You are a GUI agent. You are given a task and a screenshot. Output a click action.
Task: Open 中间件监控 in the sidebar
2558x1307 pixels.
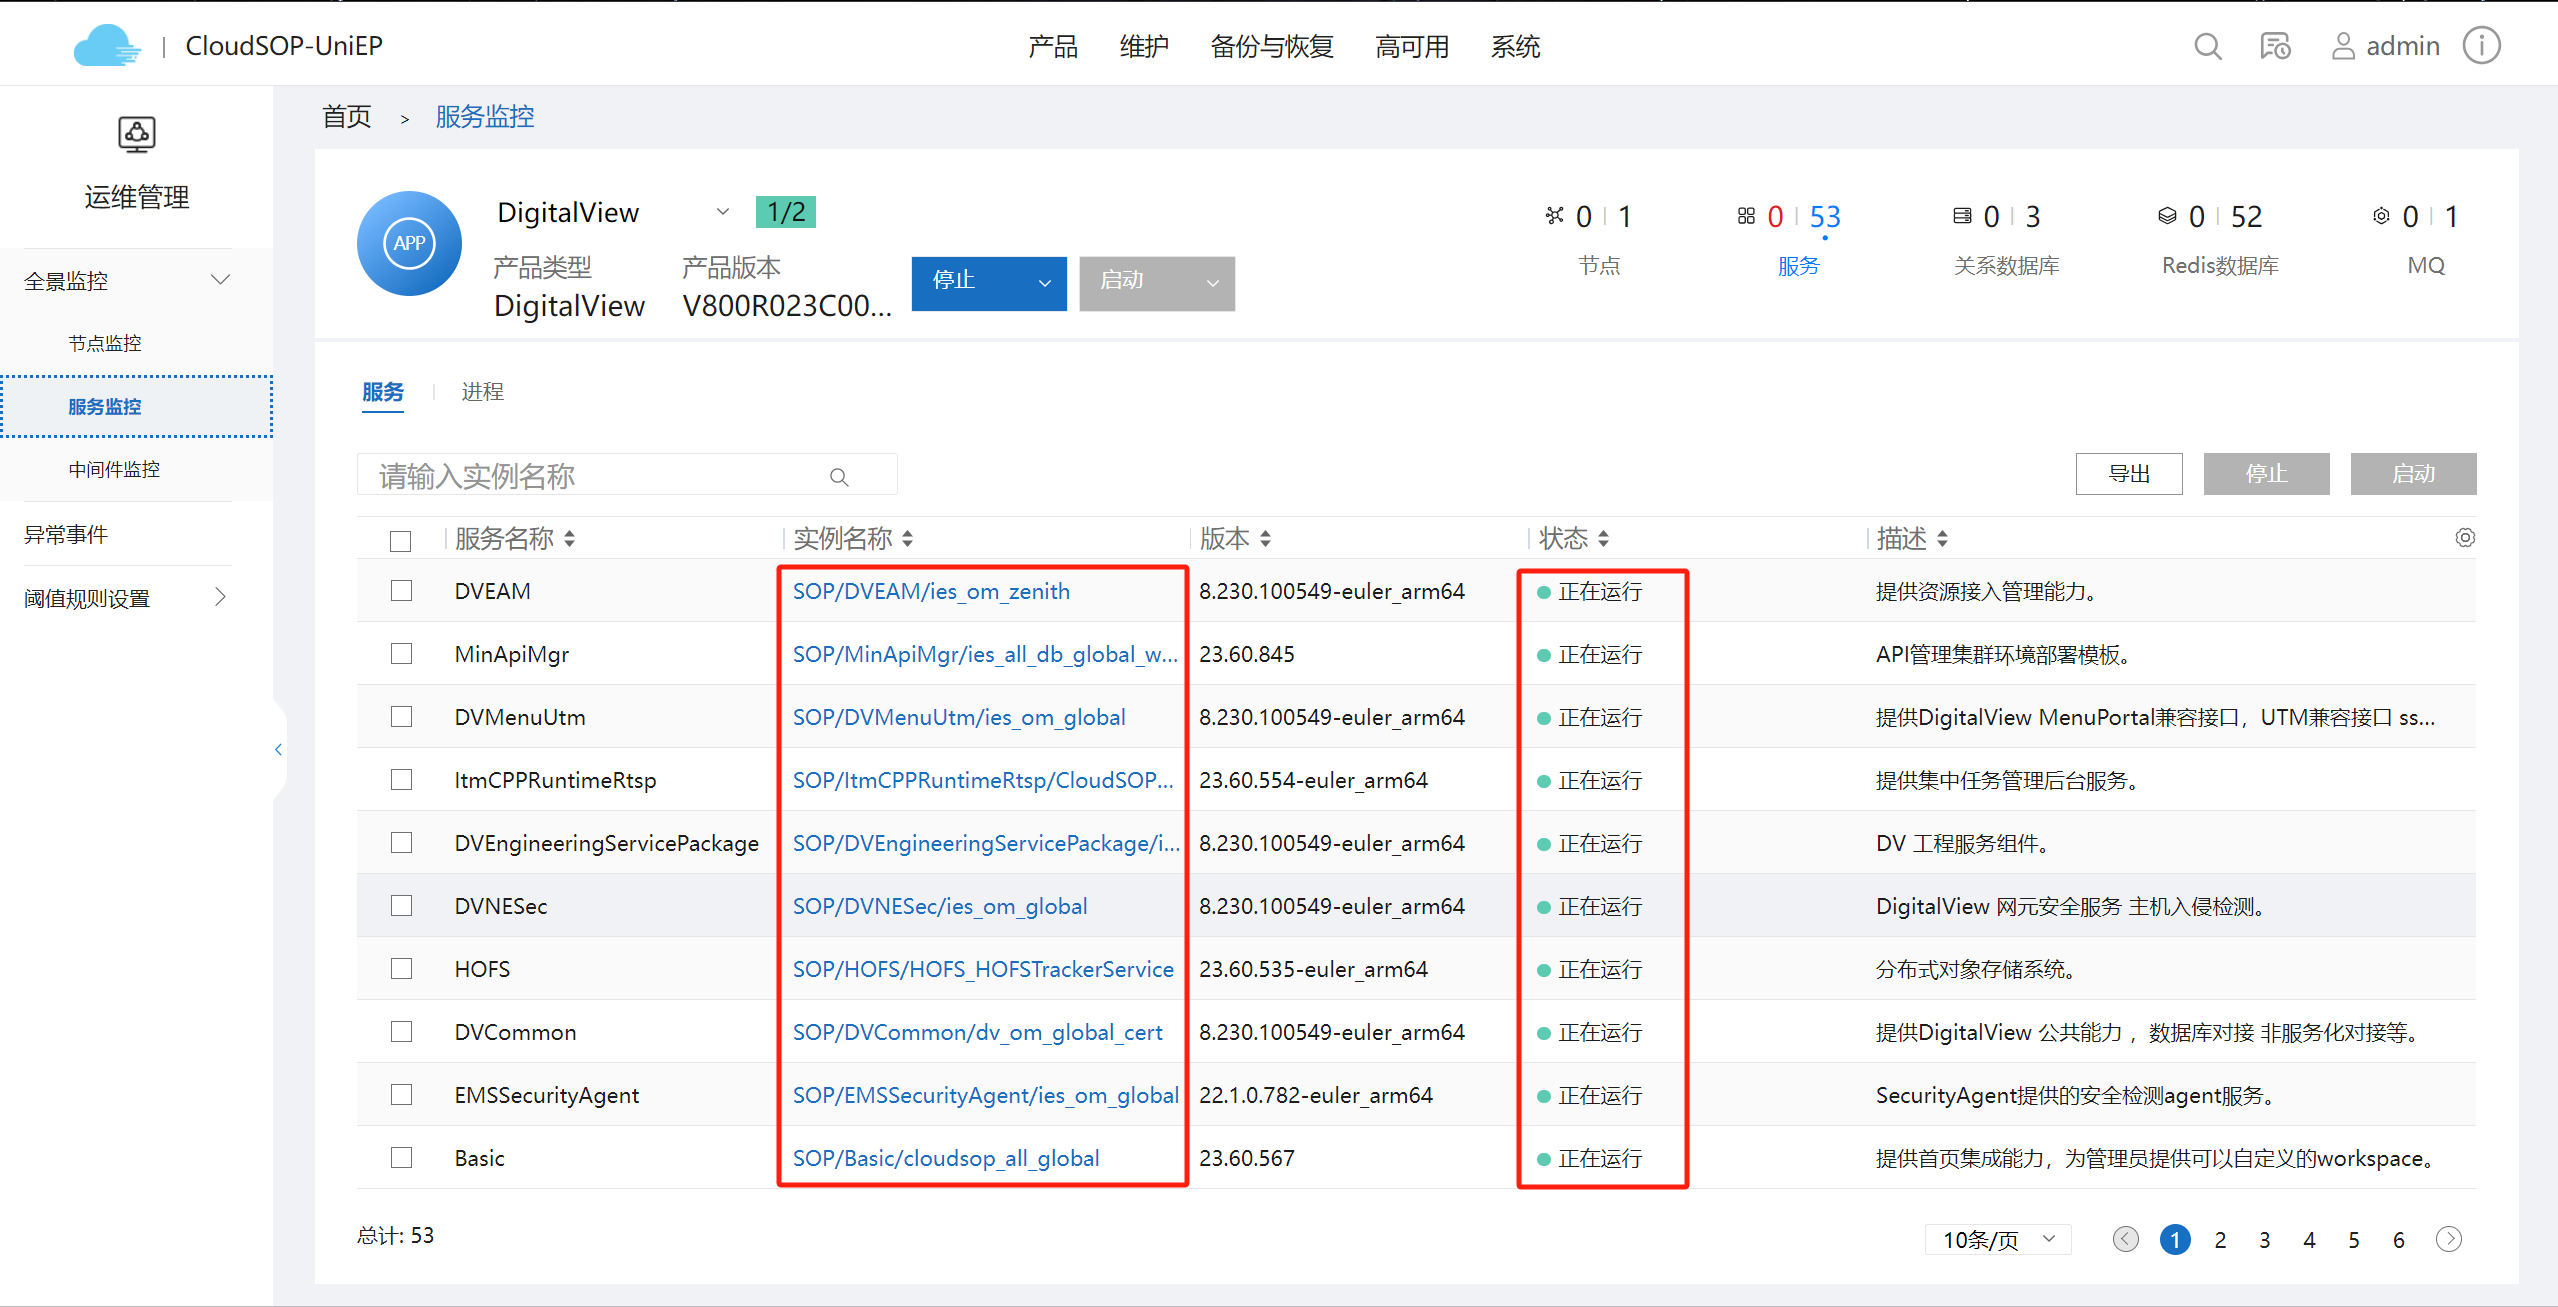point(114,469)
